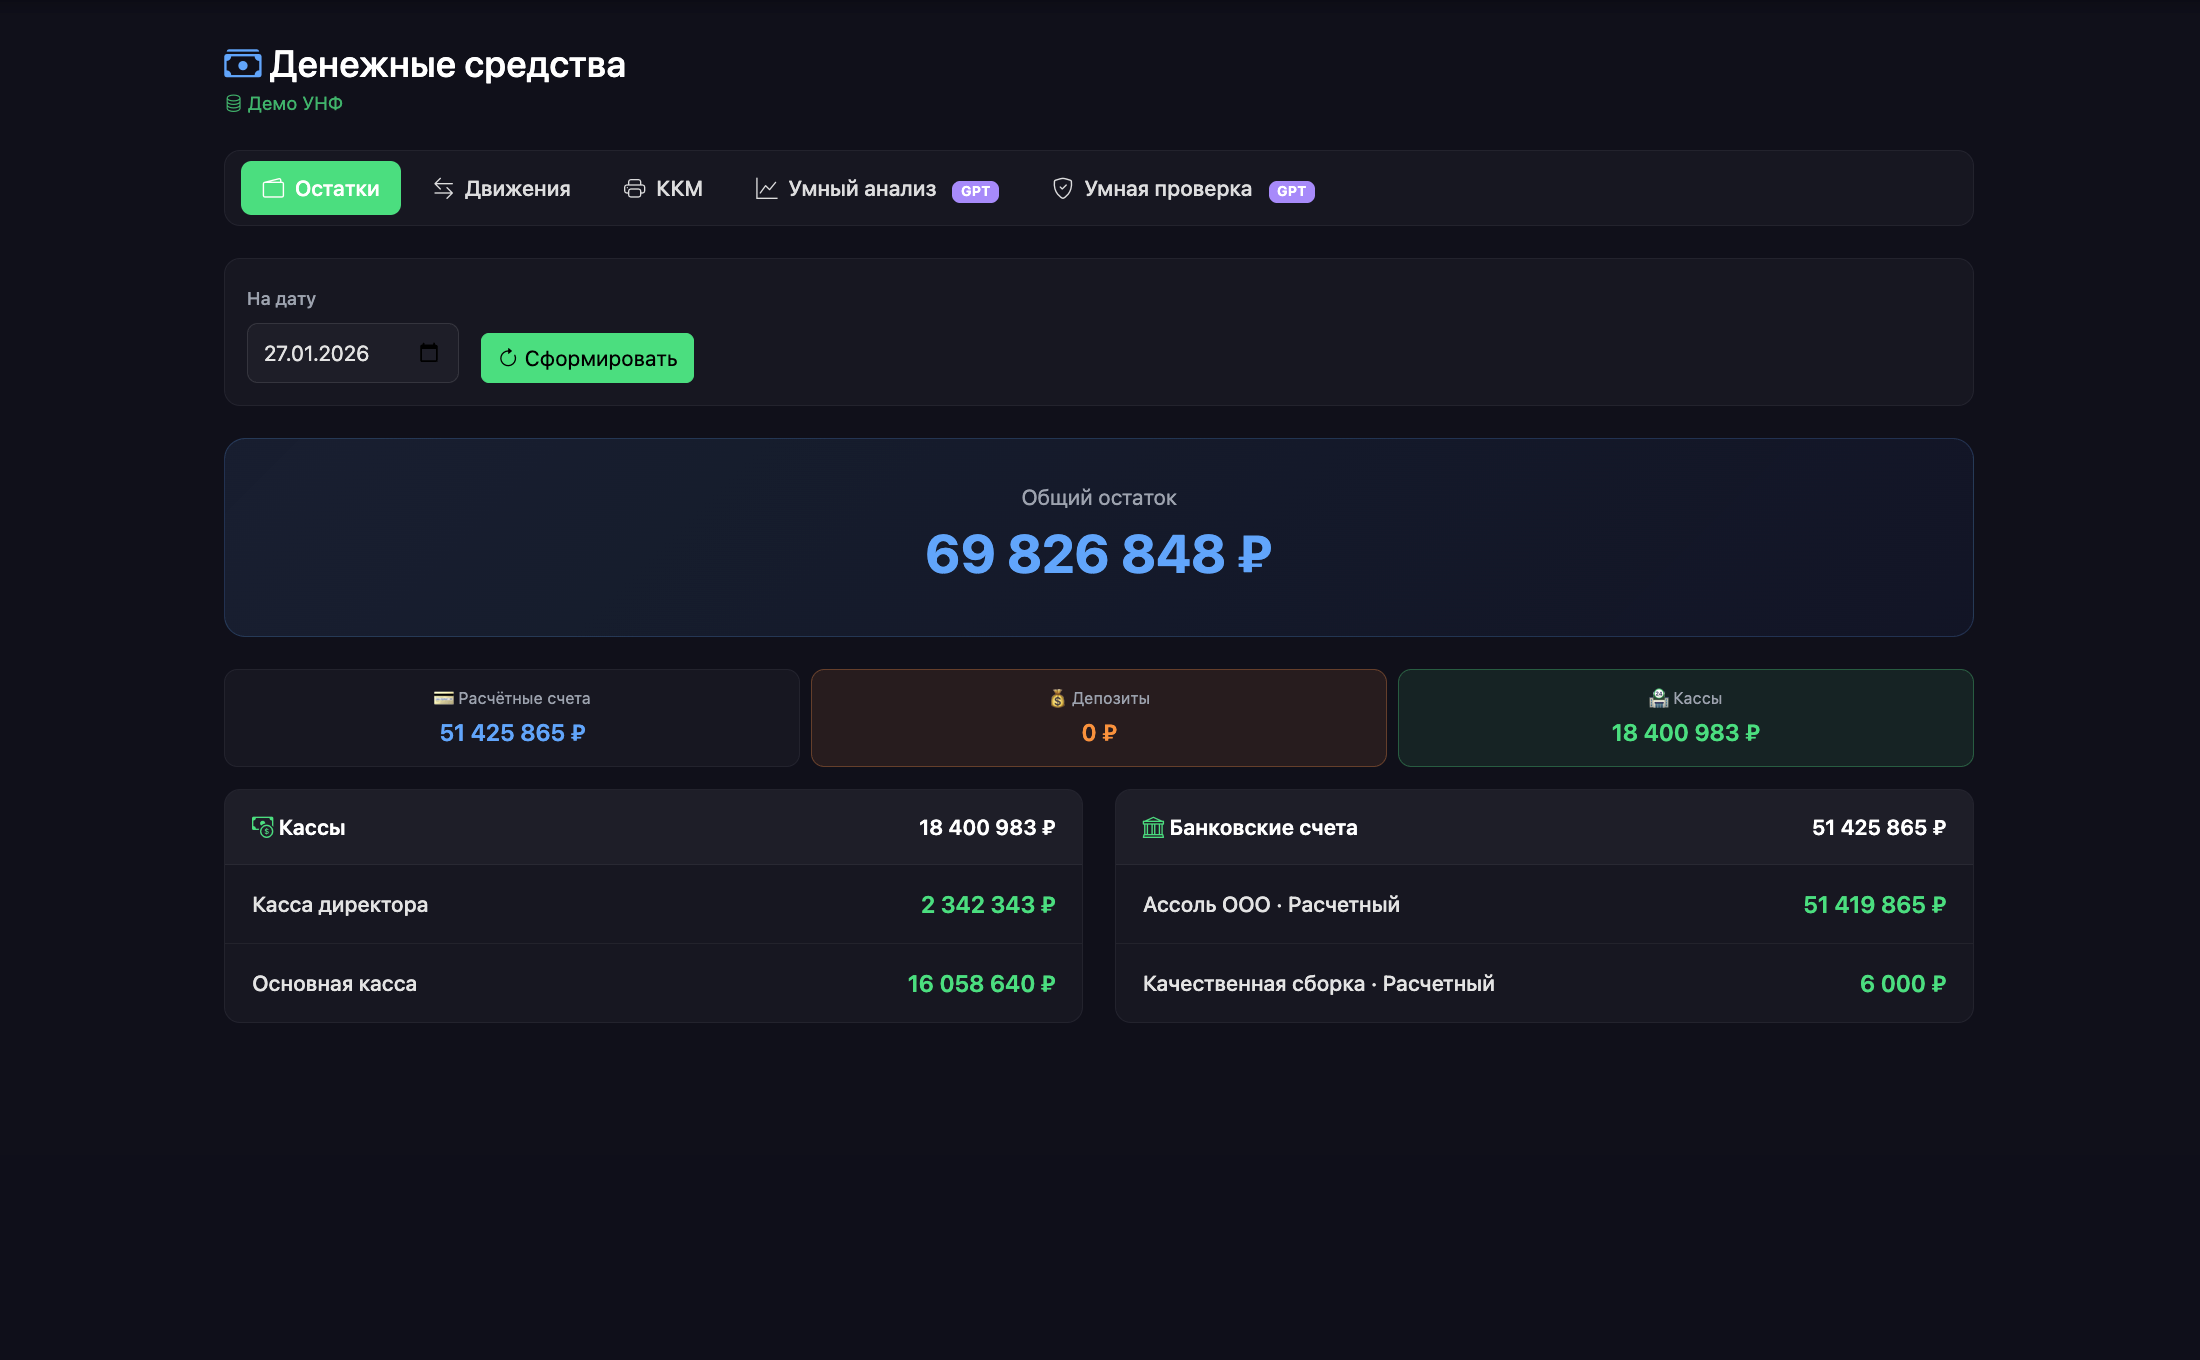
Task: Click the bank building icon by Банковские счета
Action: point(1153,828)
